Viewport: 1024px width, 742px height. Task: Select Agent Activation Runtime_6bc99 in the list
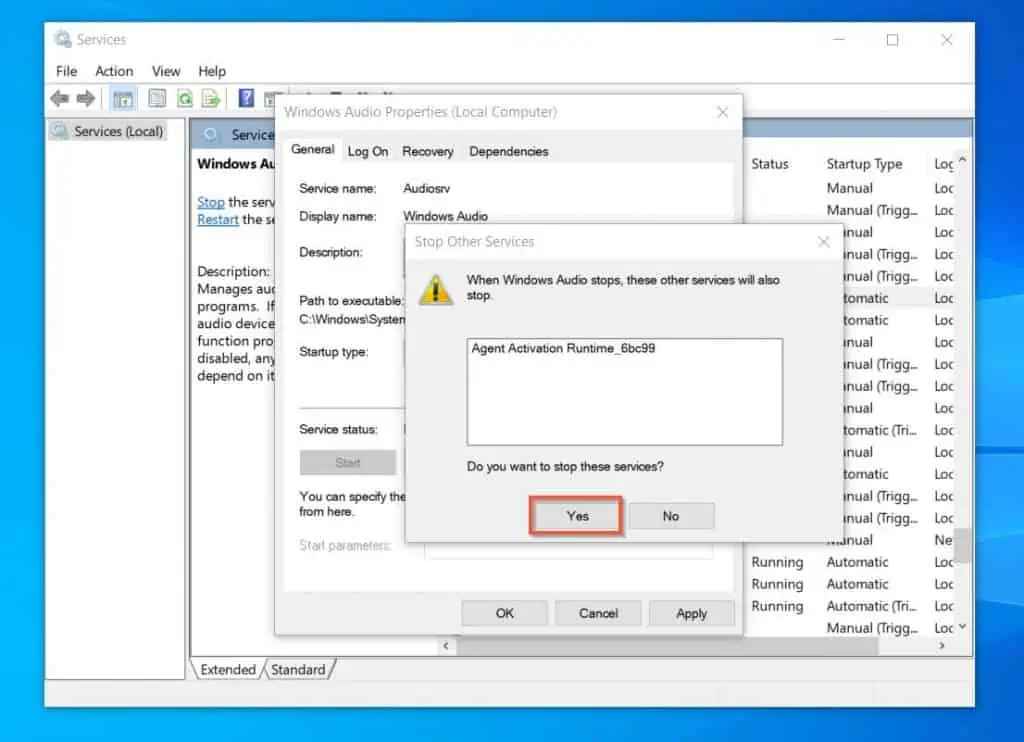pos(563,348)
